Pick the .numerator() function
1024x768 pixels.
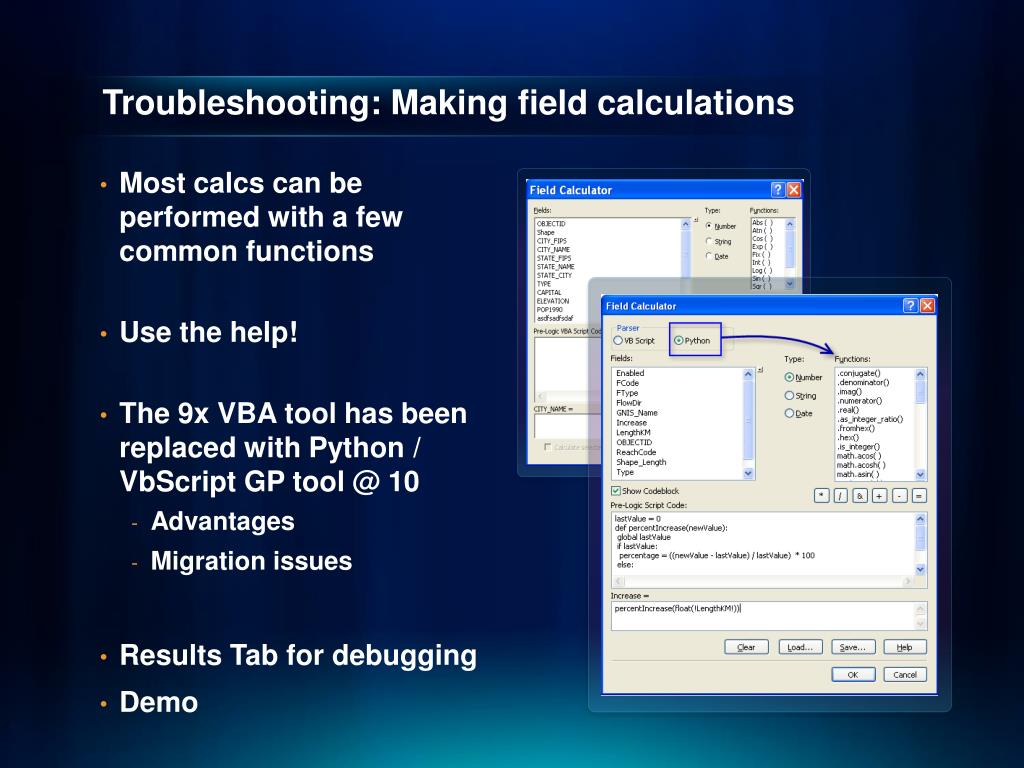859,400
